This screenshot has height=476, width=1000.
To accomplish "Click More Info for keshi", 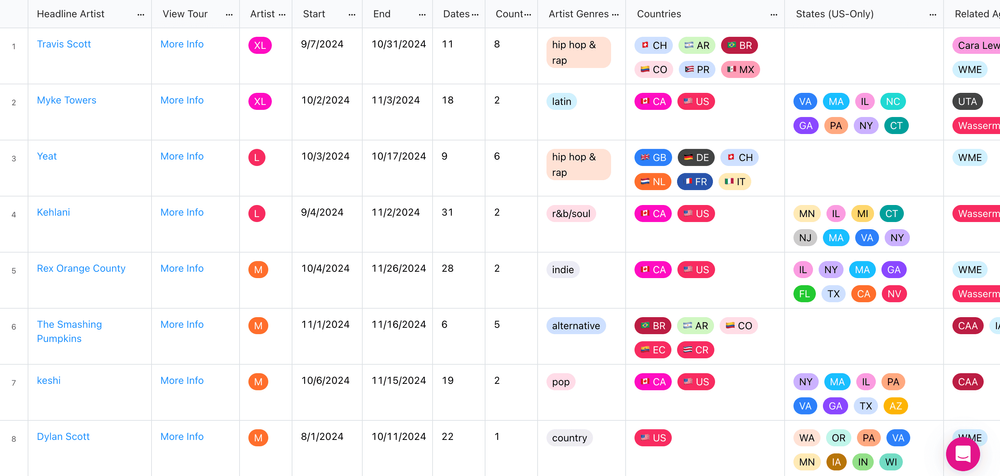I will 182,381.
